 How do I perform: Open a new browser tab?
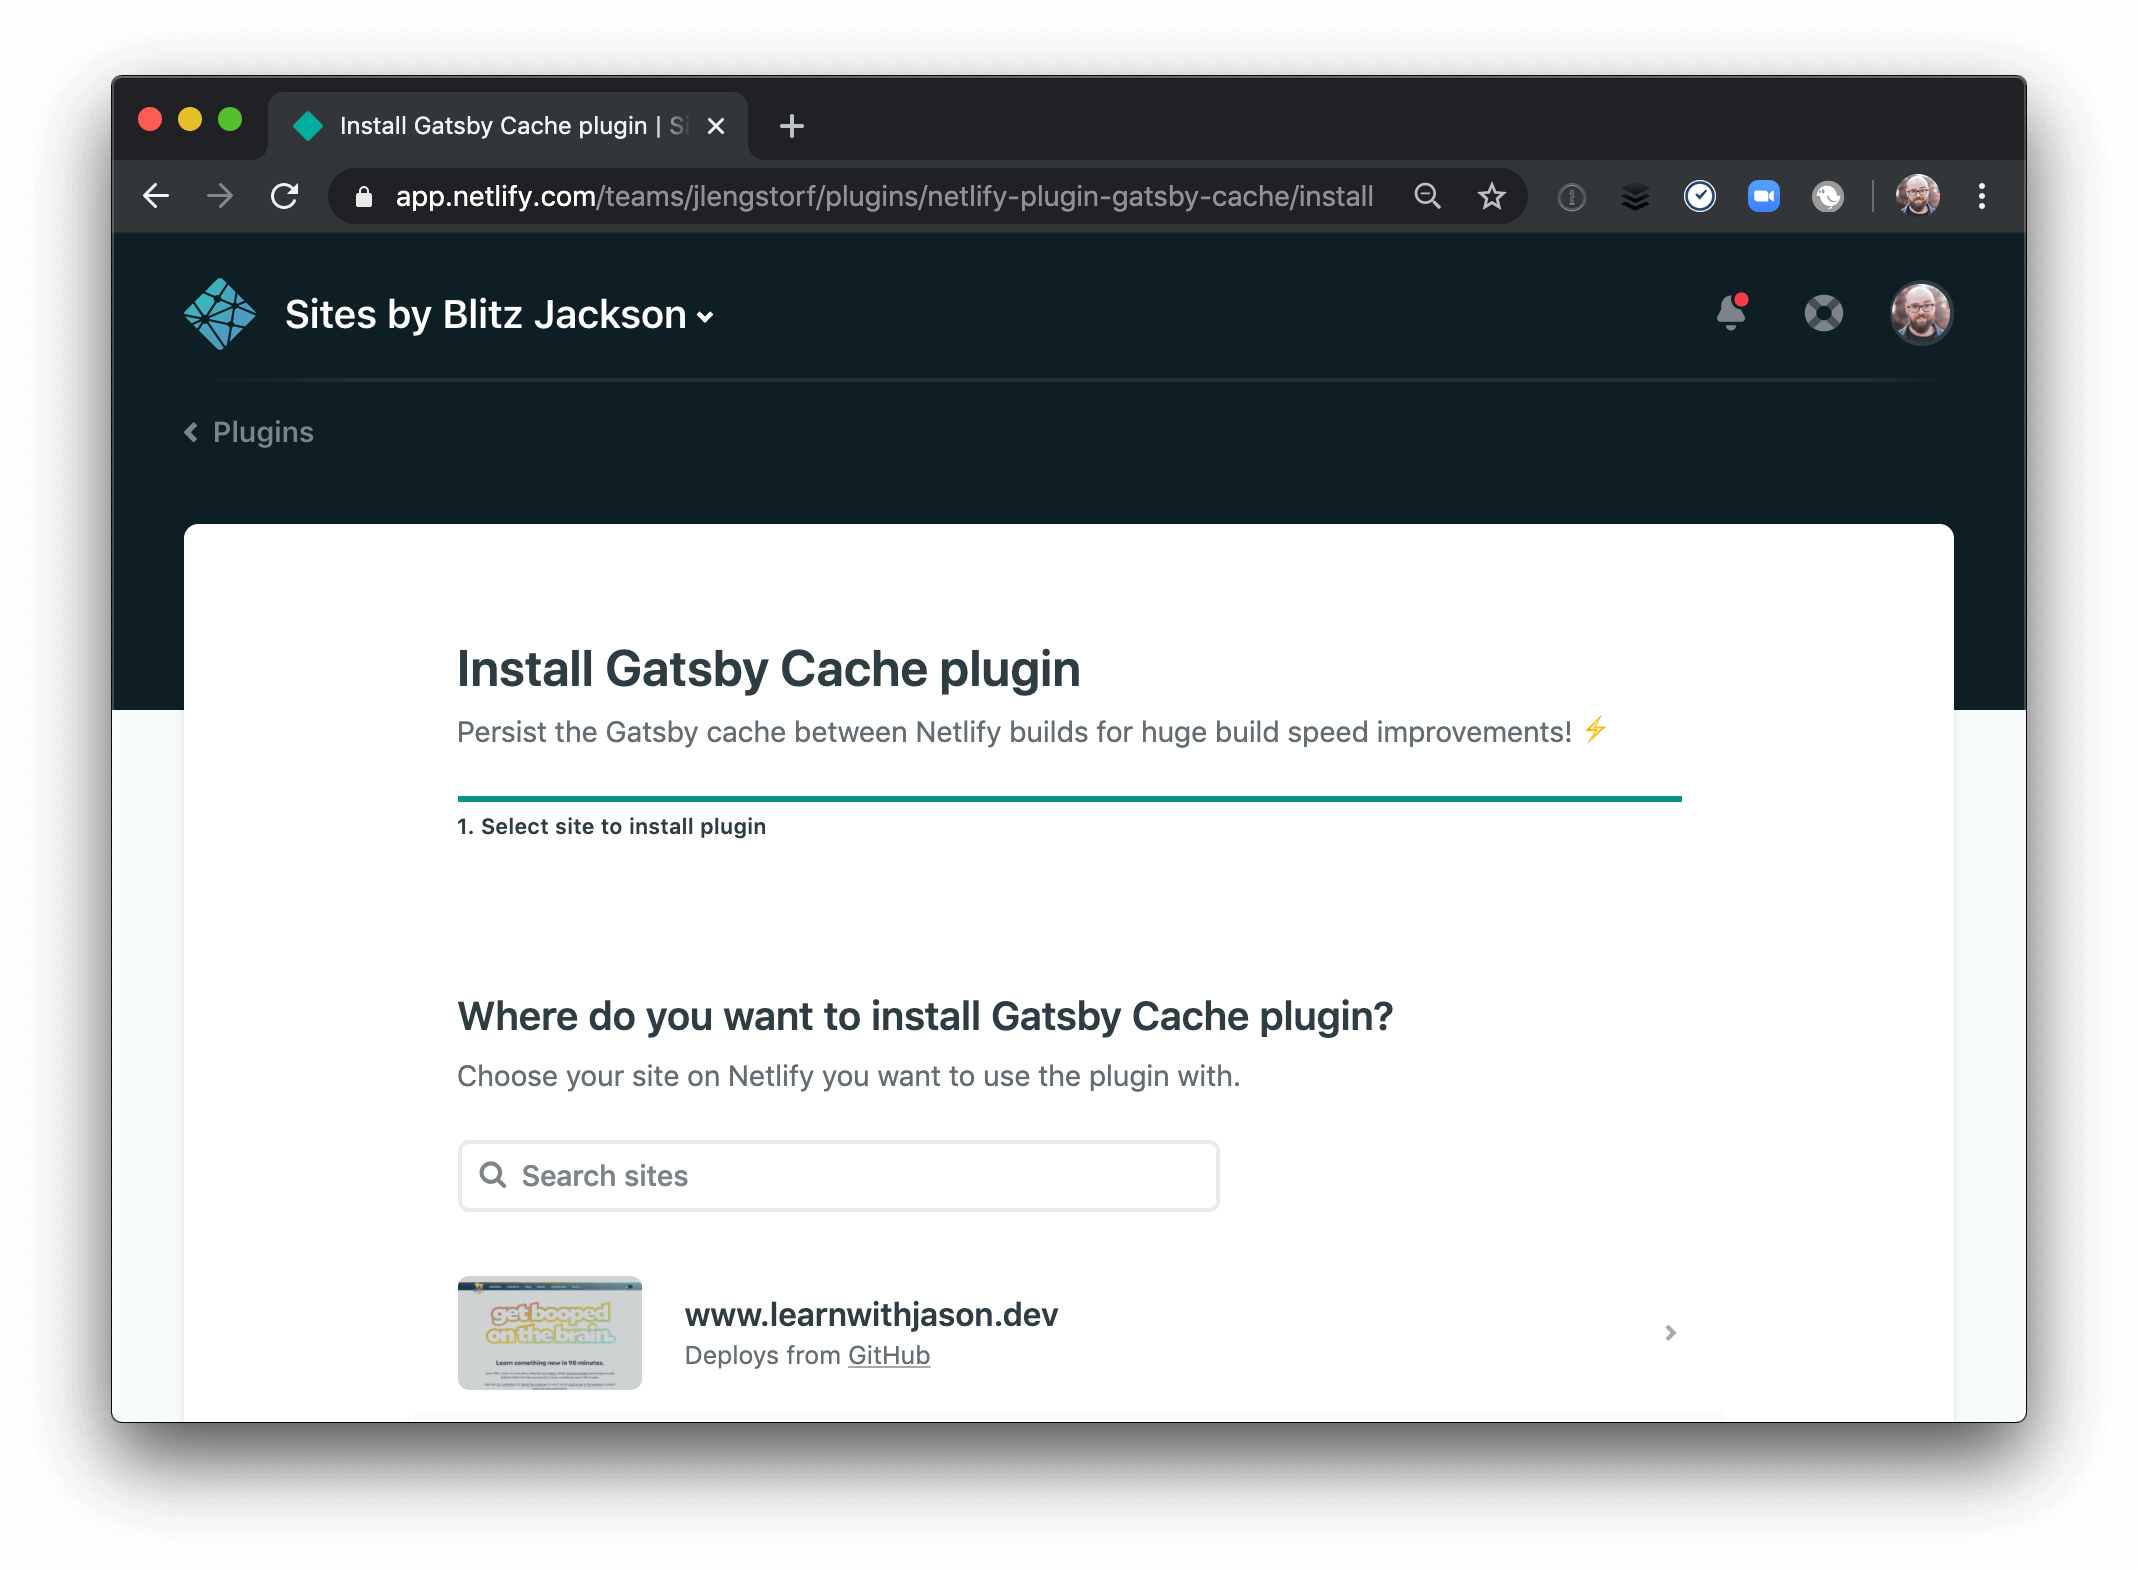point(791,126)
